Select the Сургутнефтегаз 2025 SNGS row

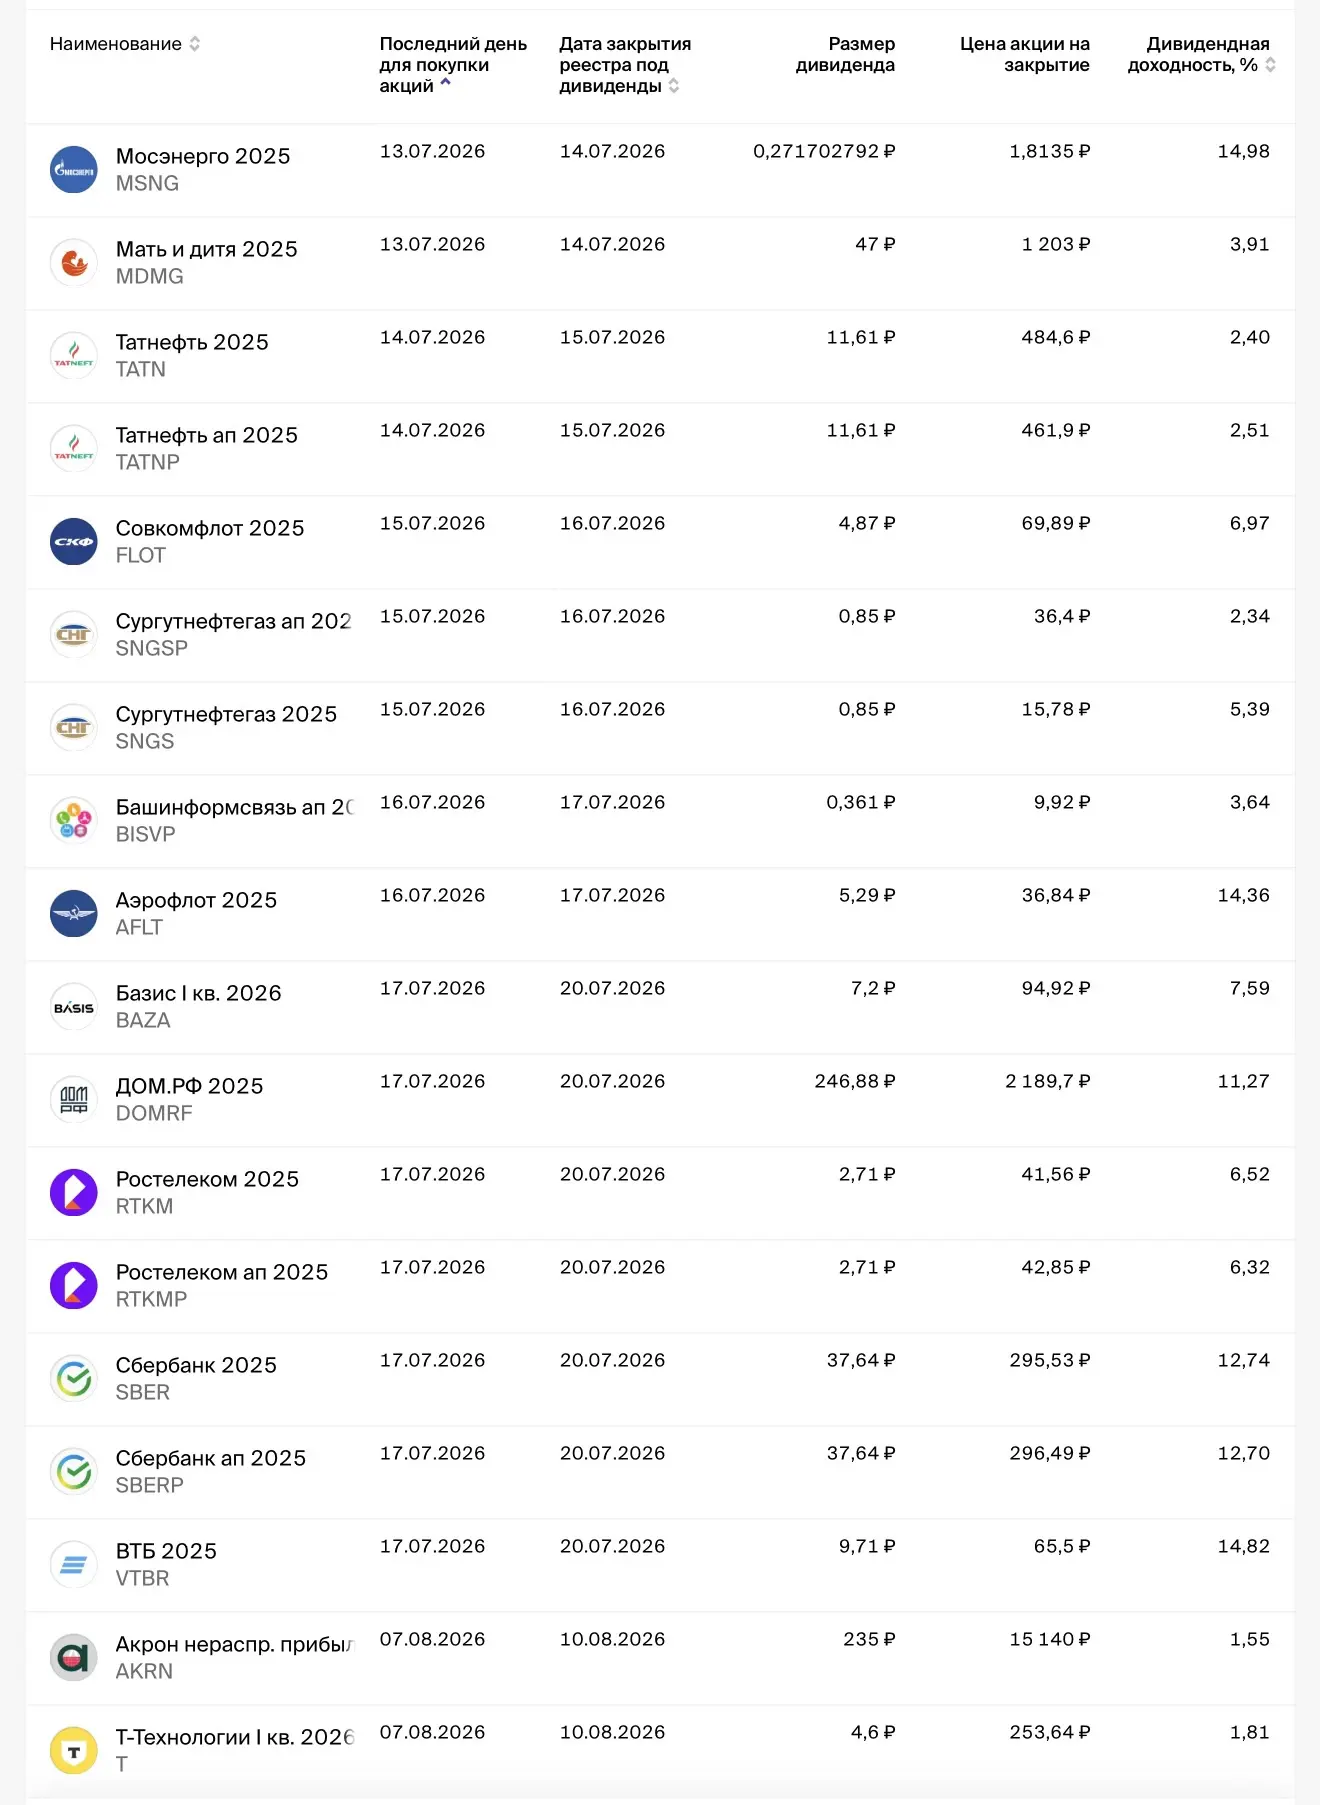(x=660, y=728)
